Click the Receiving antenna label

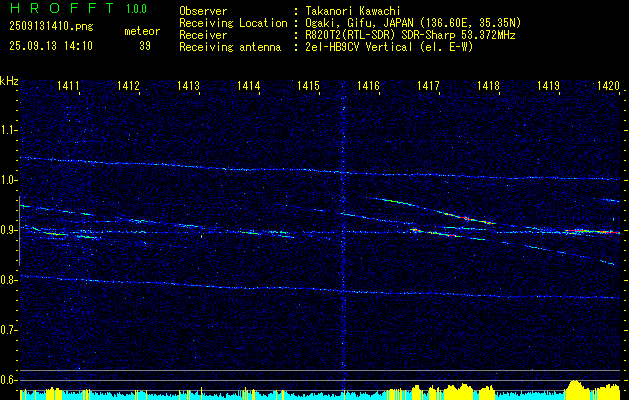(x=230, y=47)
